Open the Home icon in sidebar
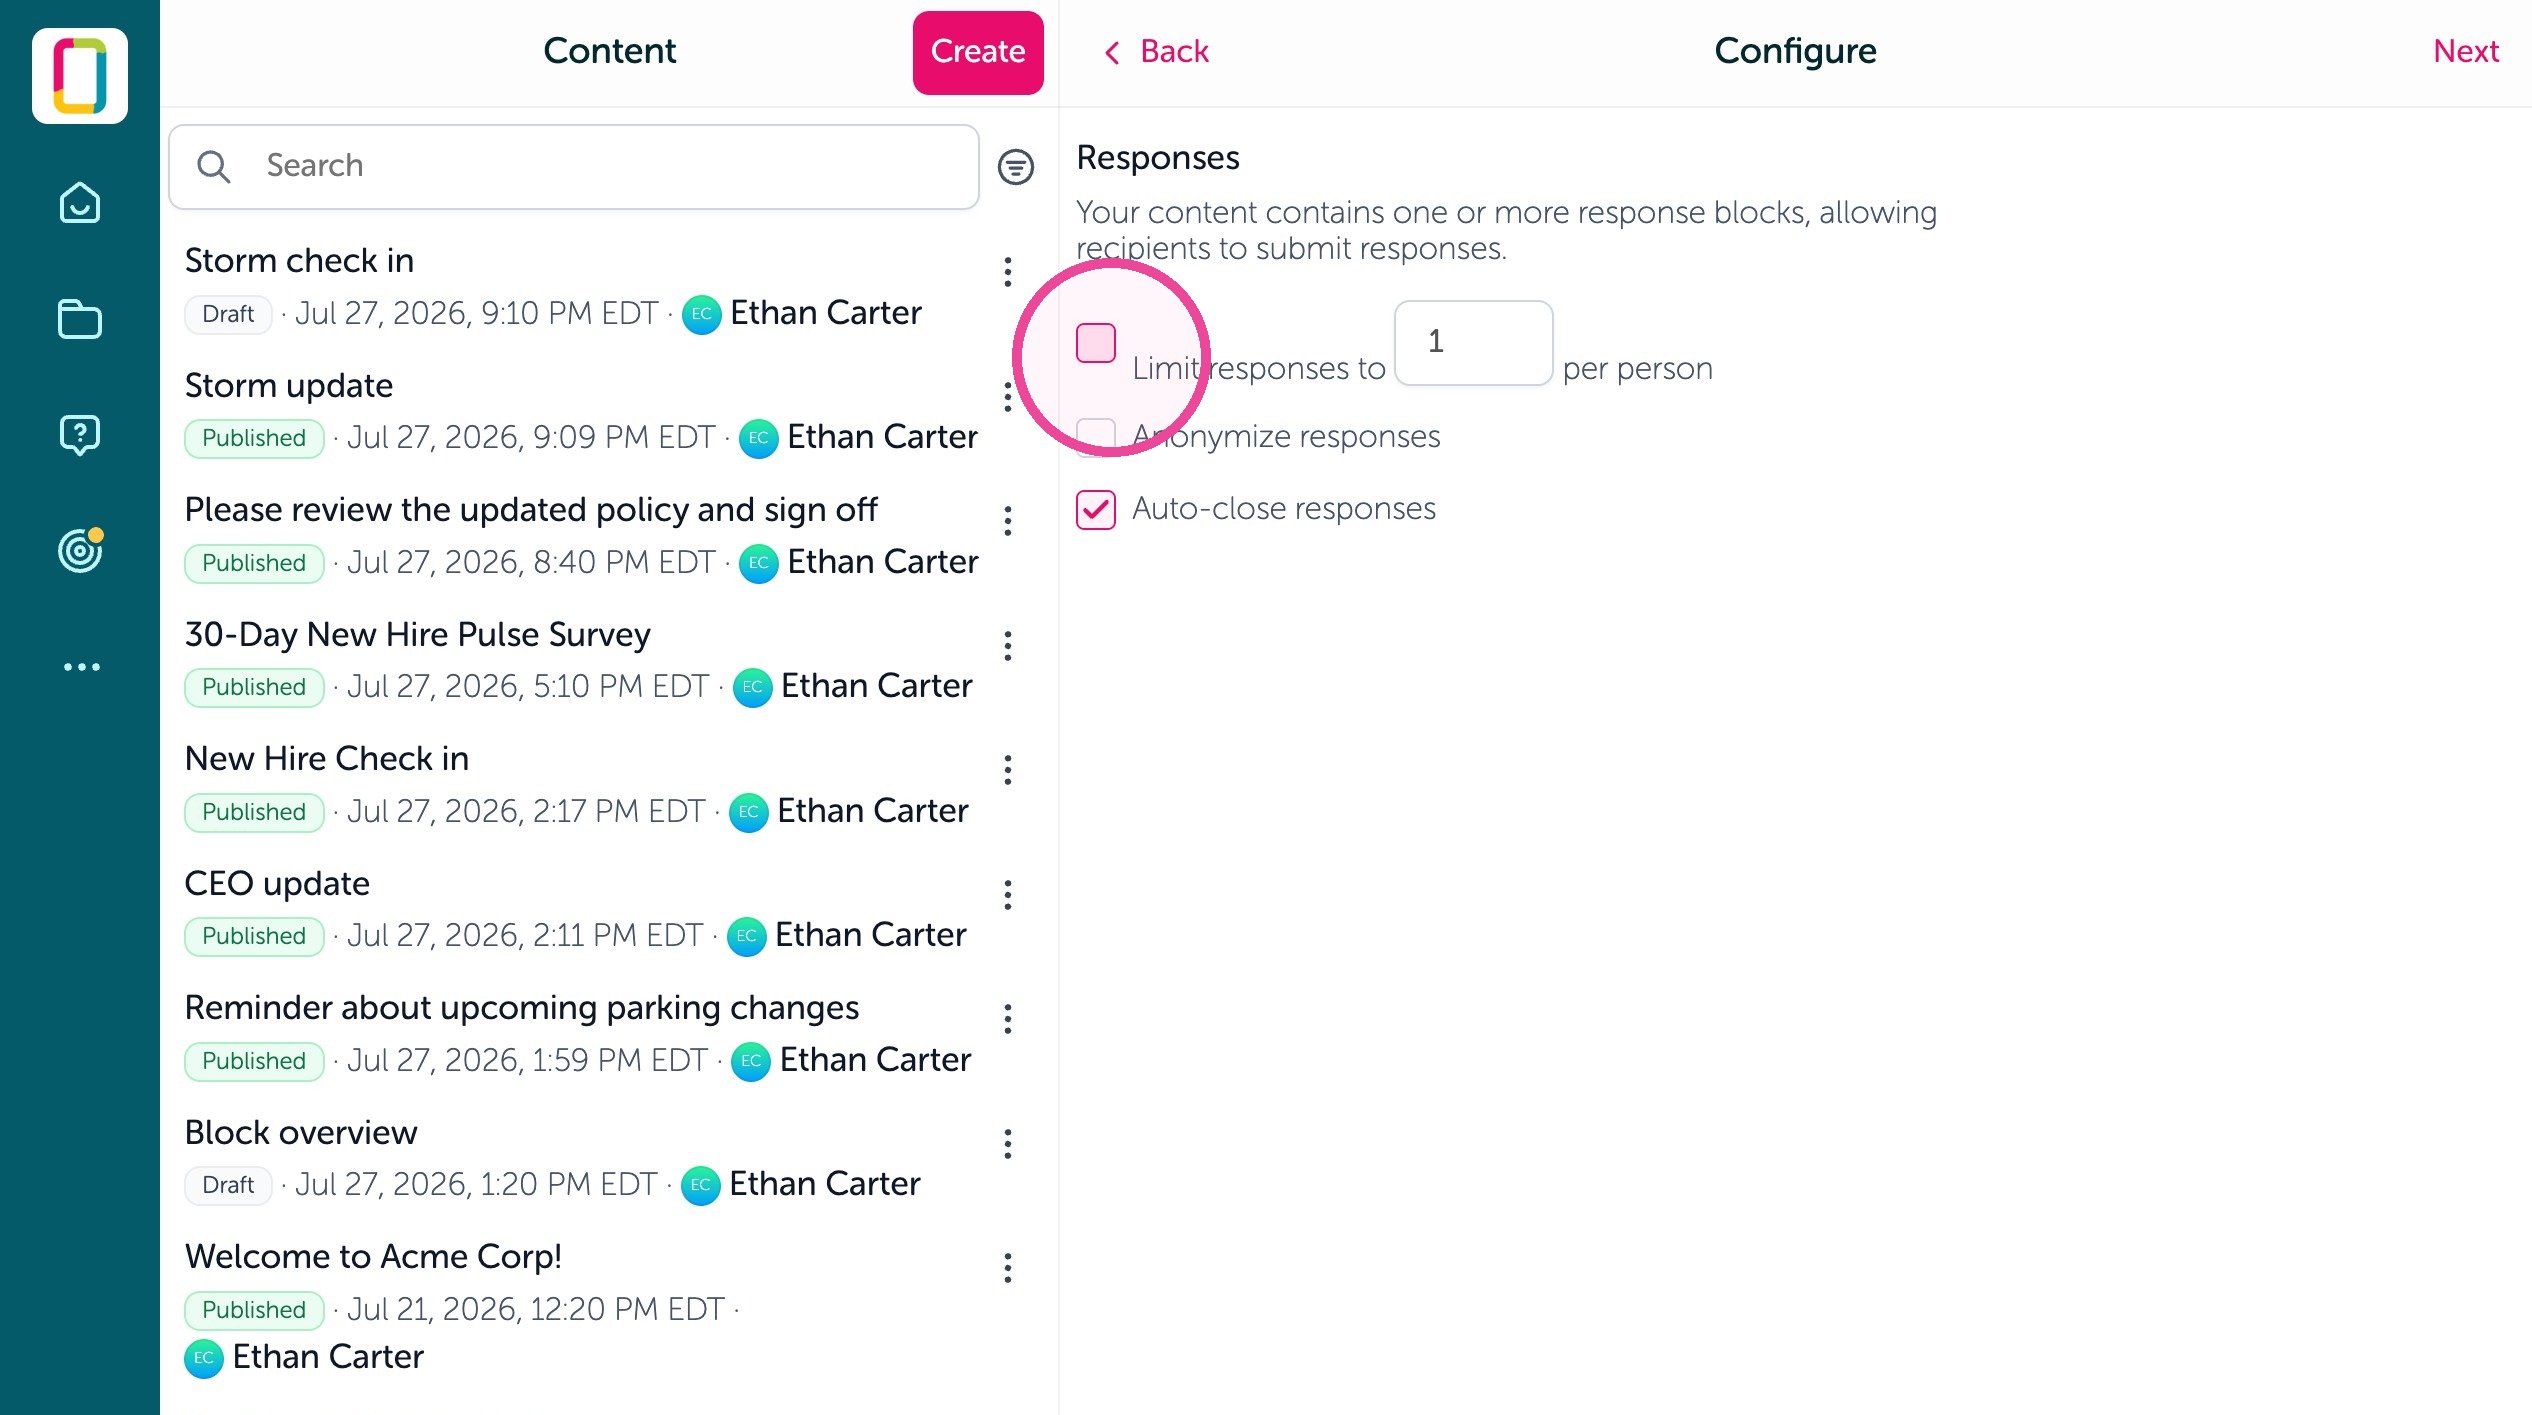This screenshot has height=1415, width=2532. (80, 203)
